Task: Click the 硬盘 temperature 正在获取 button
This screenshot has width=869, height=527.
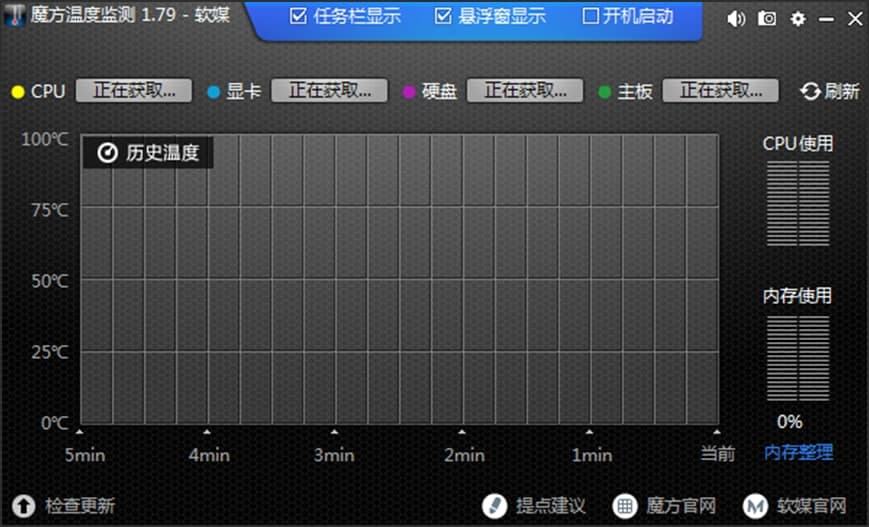Action: click(525, 90)
